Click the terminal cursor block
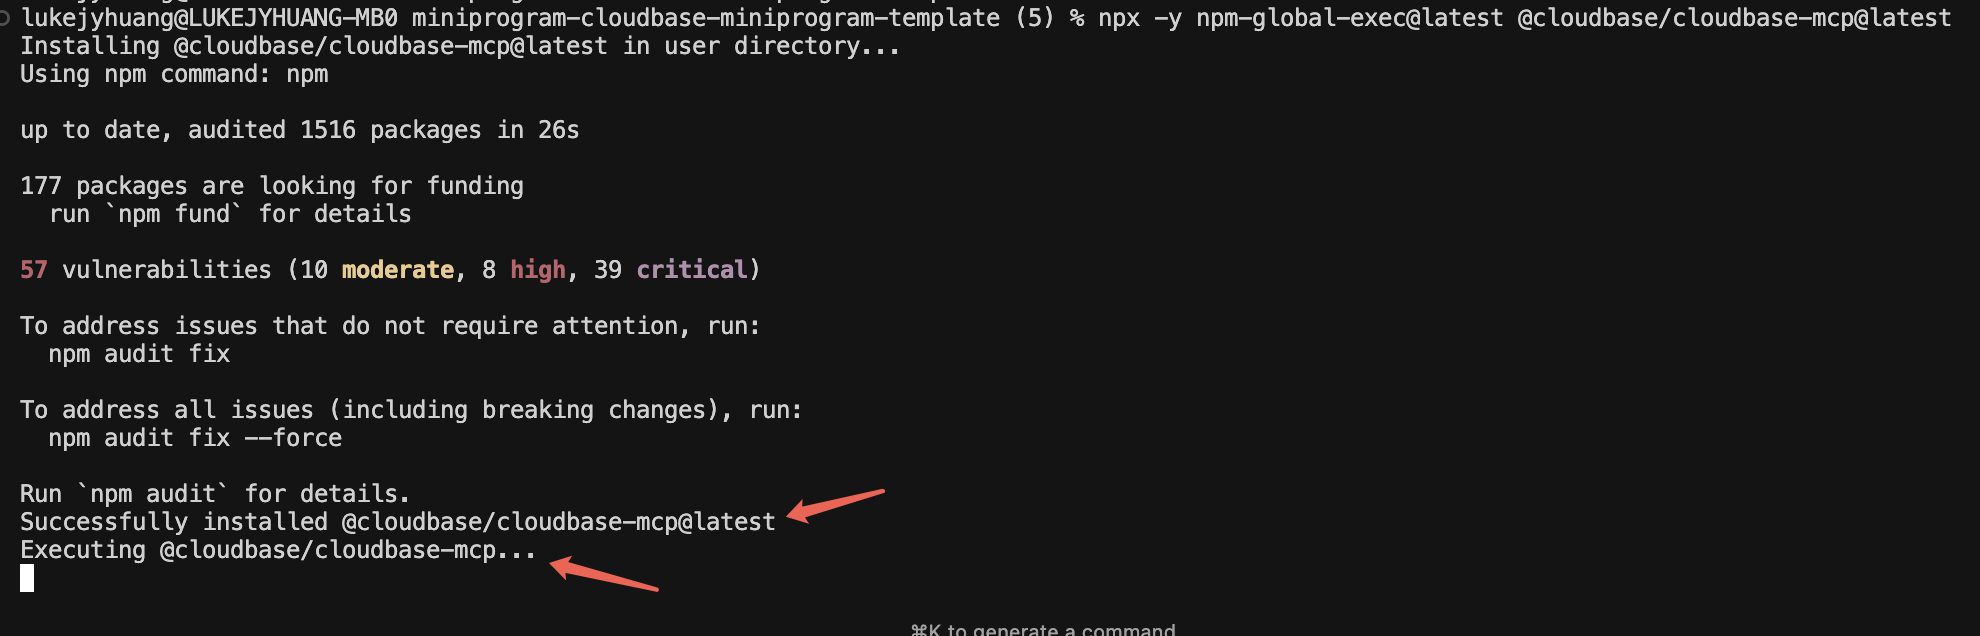 click(27, 578)
